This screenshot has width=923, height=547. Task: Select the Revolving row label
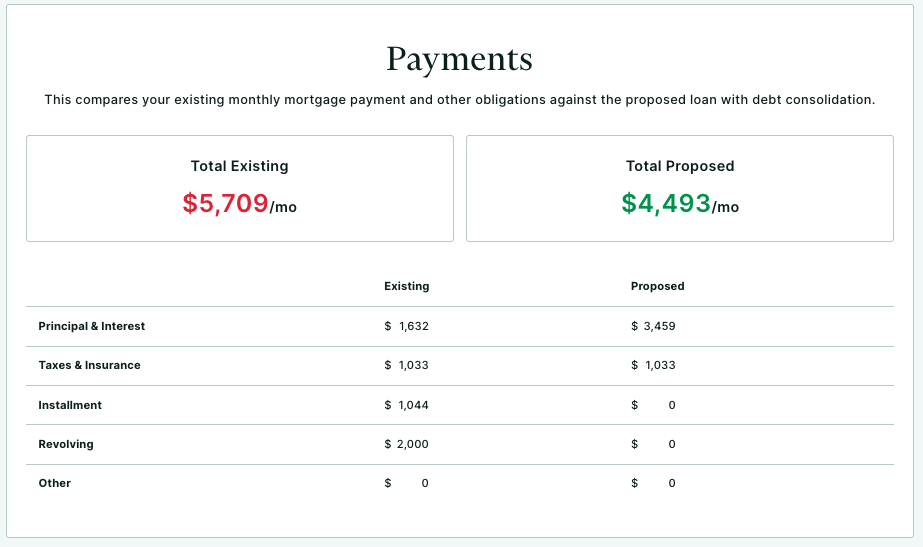pos(66,444)
